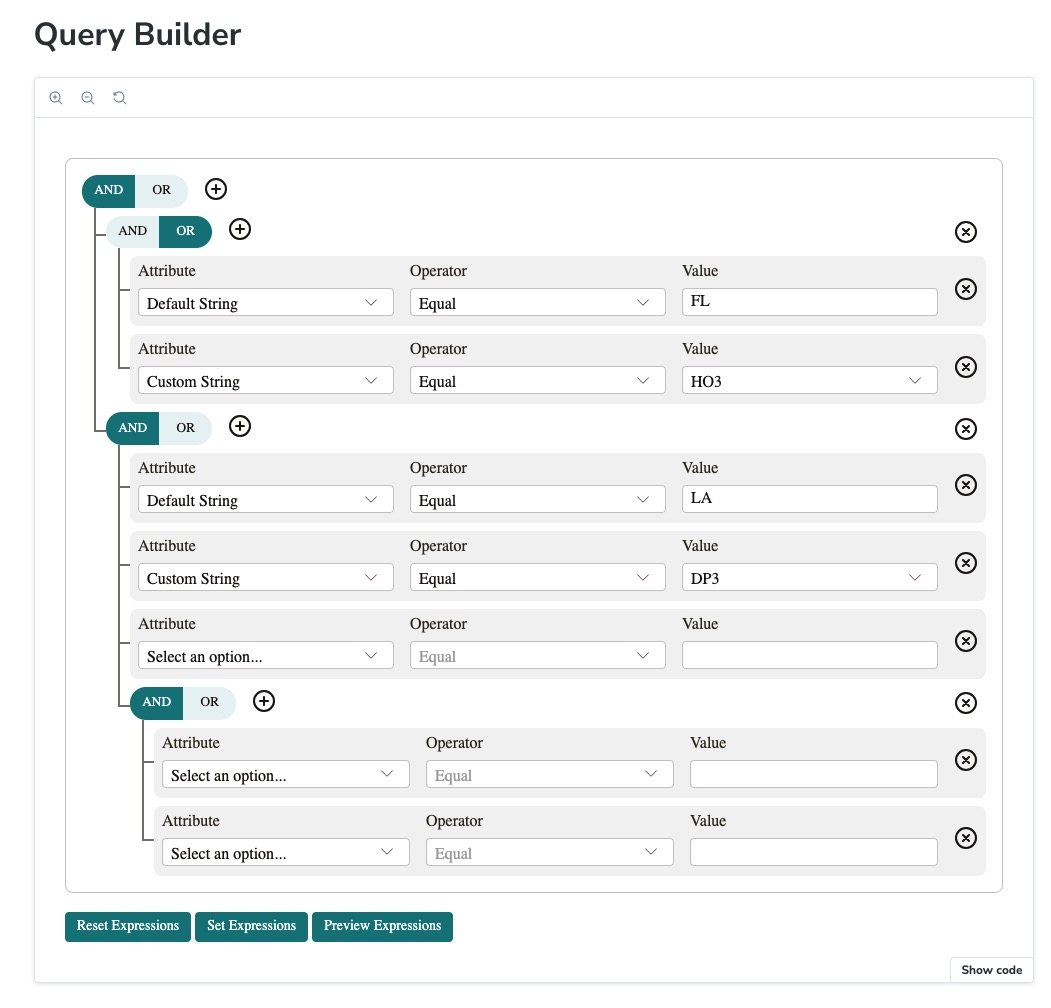Open the HO3 value dropdown
The width and height of the screenshot is (1051, 1008).
(x=810, y=380)
